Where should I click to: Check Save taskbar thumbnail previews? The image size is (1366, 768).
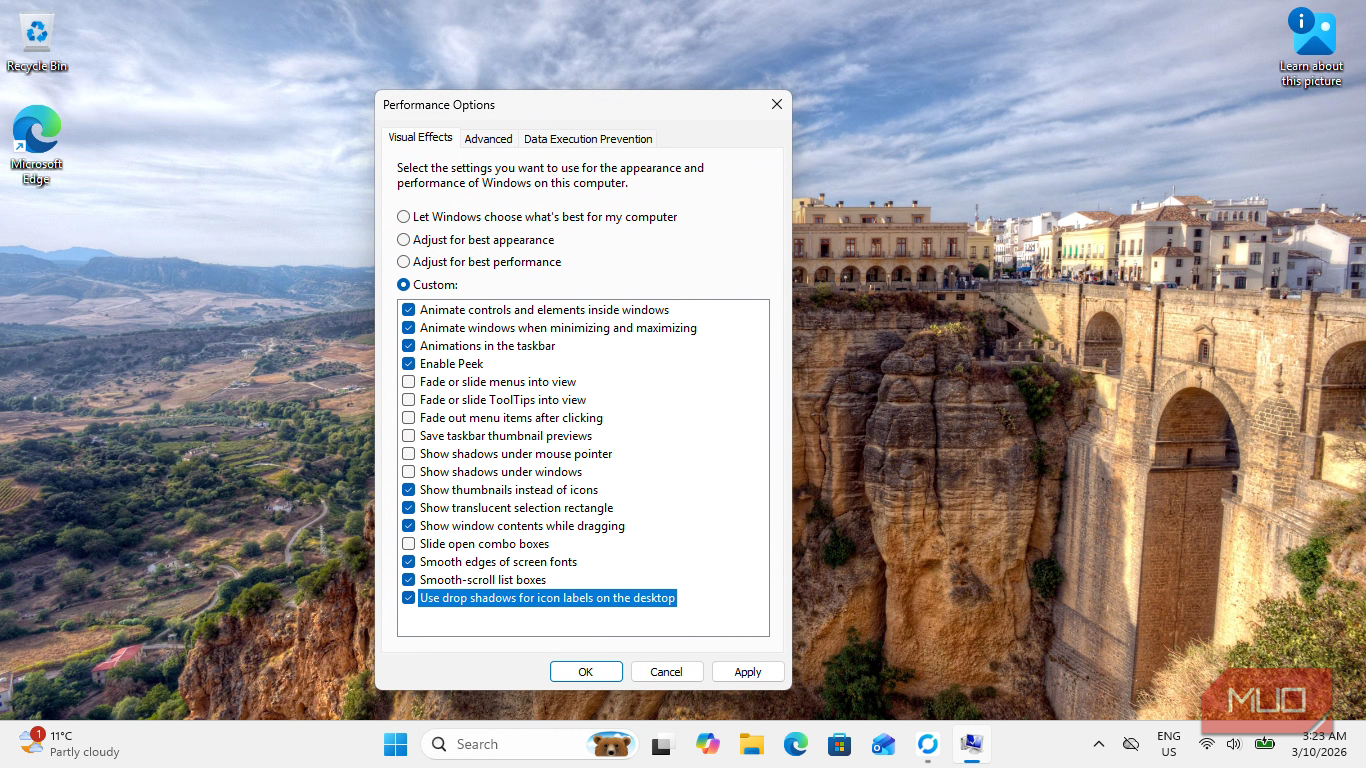point(409,436)
